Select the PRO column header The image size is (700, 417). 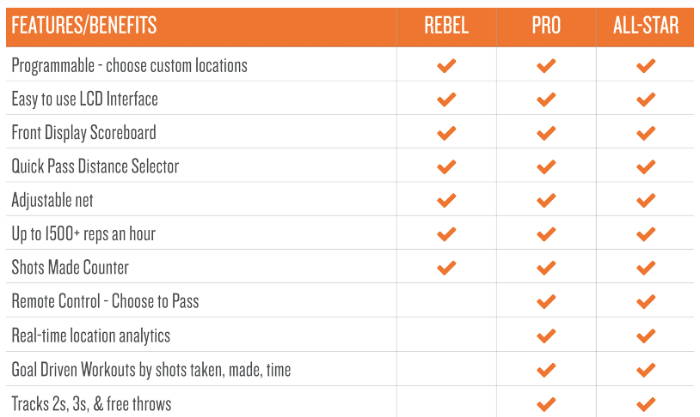coord(546,25)
